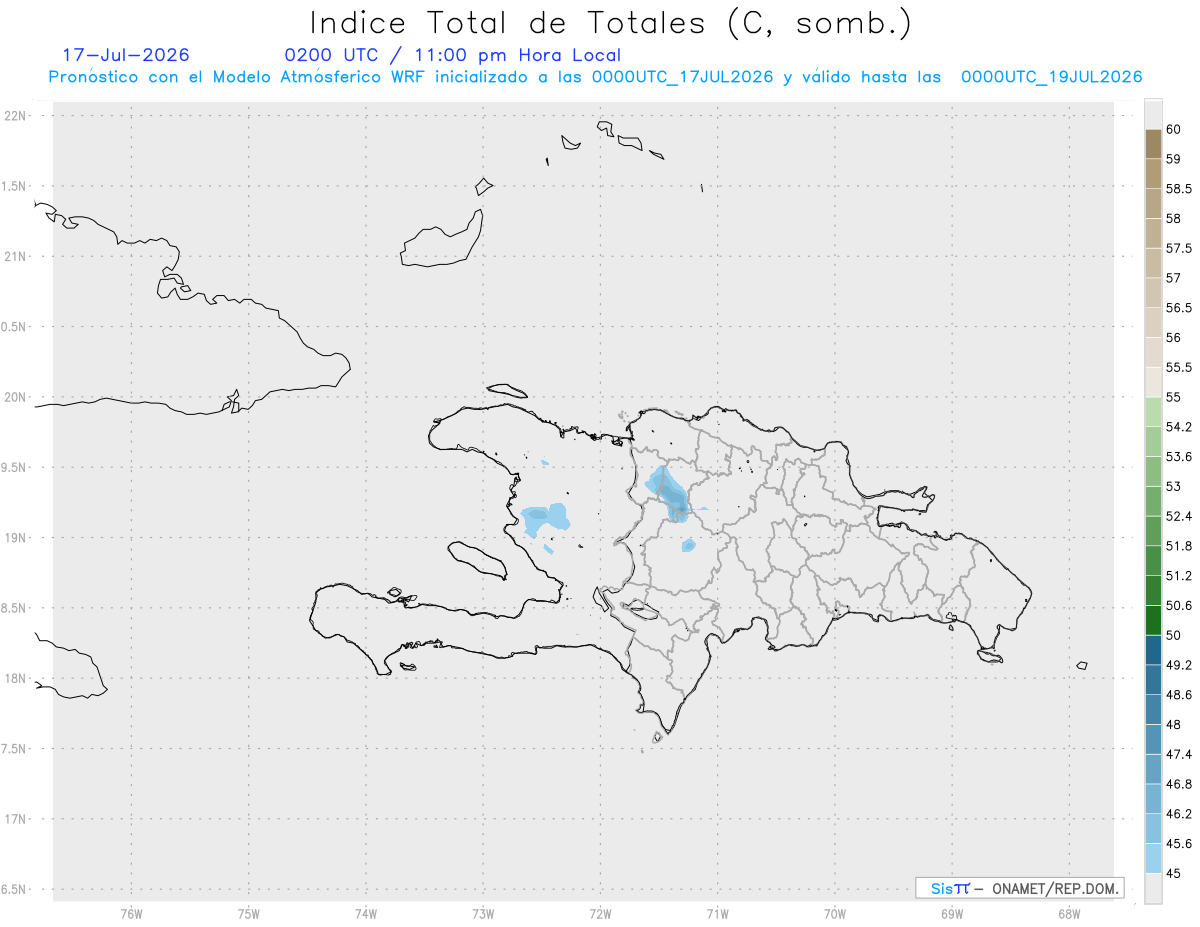Click the longitude label '71W'

717,913
